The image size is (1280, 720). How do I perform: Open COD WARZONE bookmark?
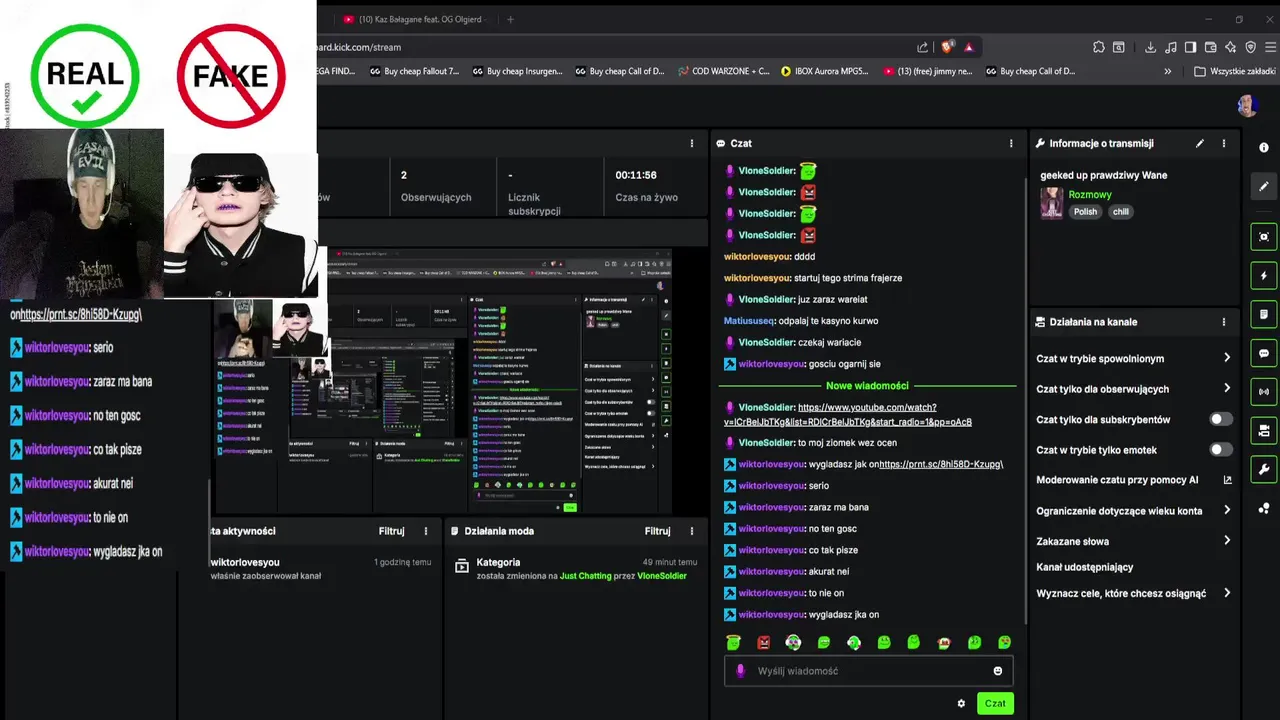pyautogui.click(x=724, y=71)
